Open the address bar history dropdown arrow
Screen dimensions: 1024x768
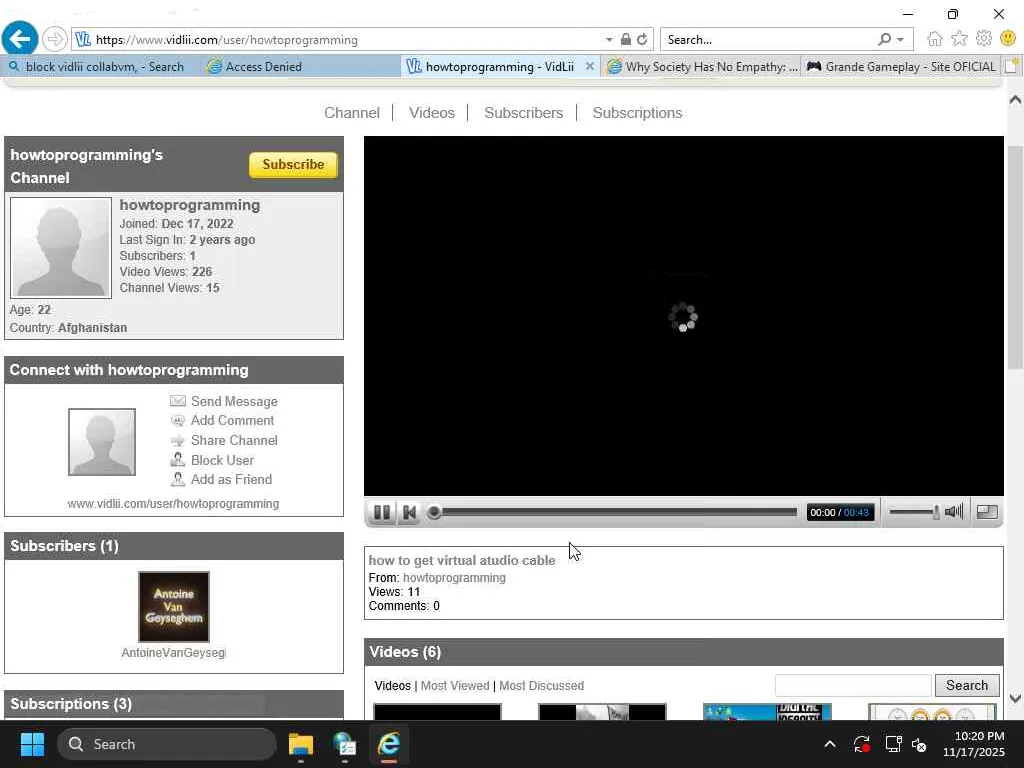point(609,40)
